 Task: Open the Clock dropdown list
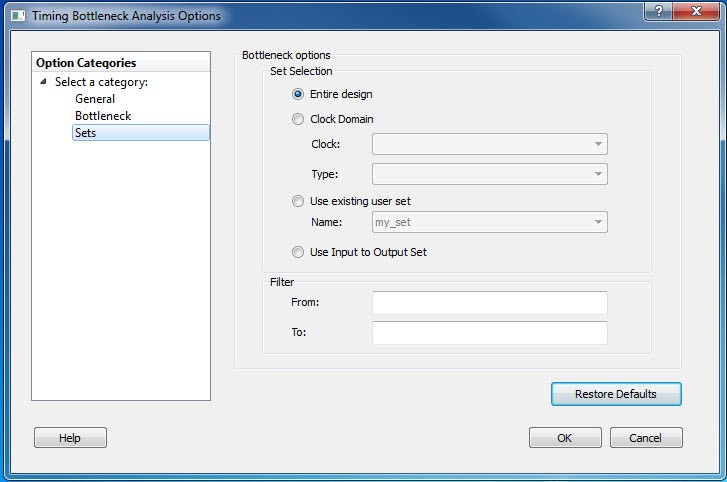489,144
